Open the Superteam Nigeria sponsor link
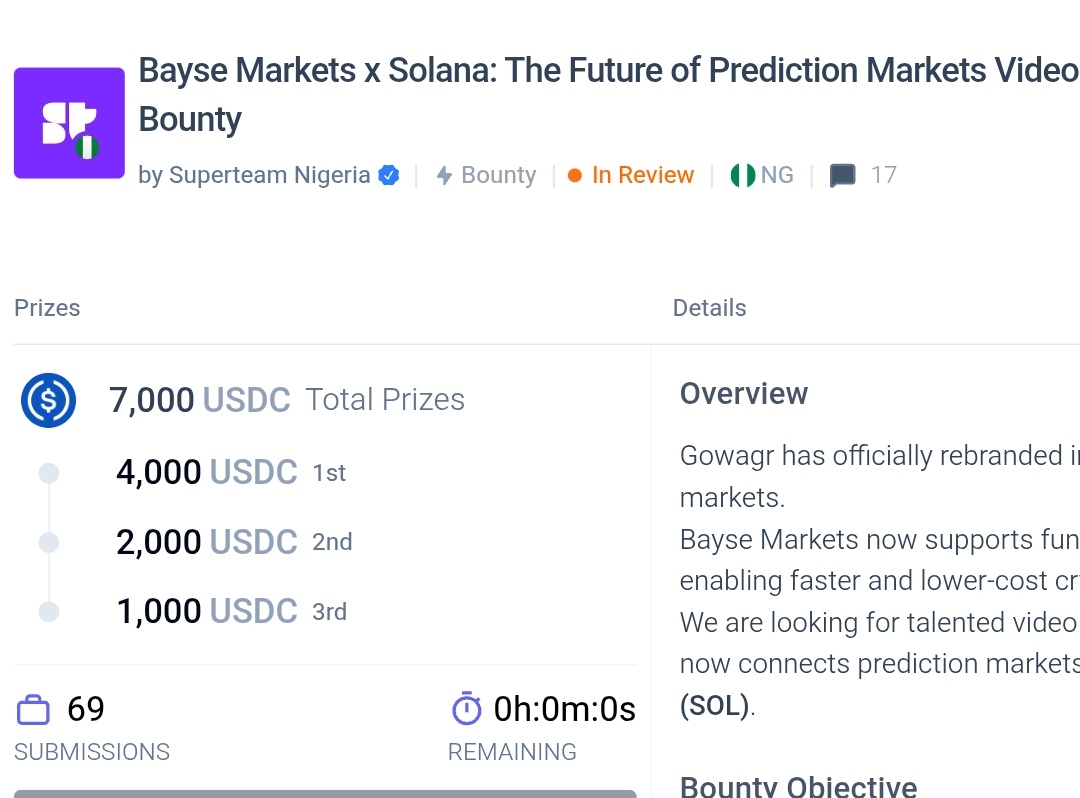The width and height of the screenshot is (1080, 798). [269, 175]
